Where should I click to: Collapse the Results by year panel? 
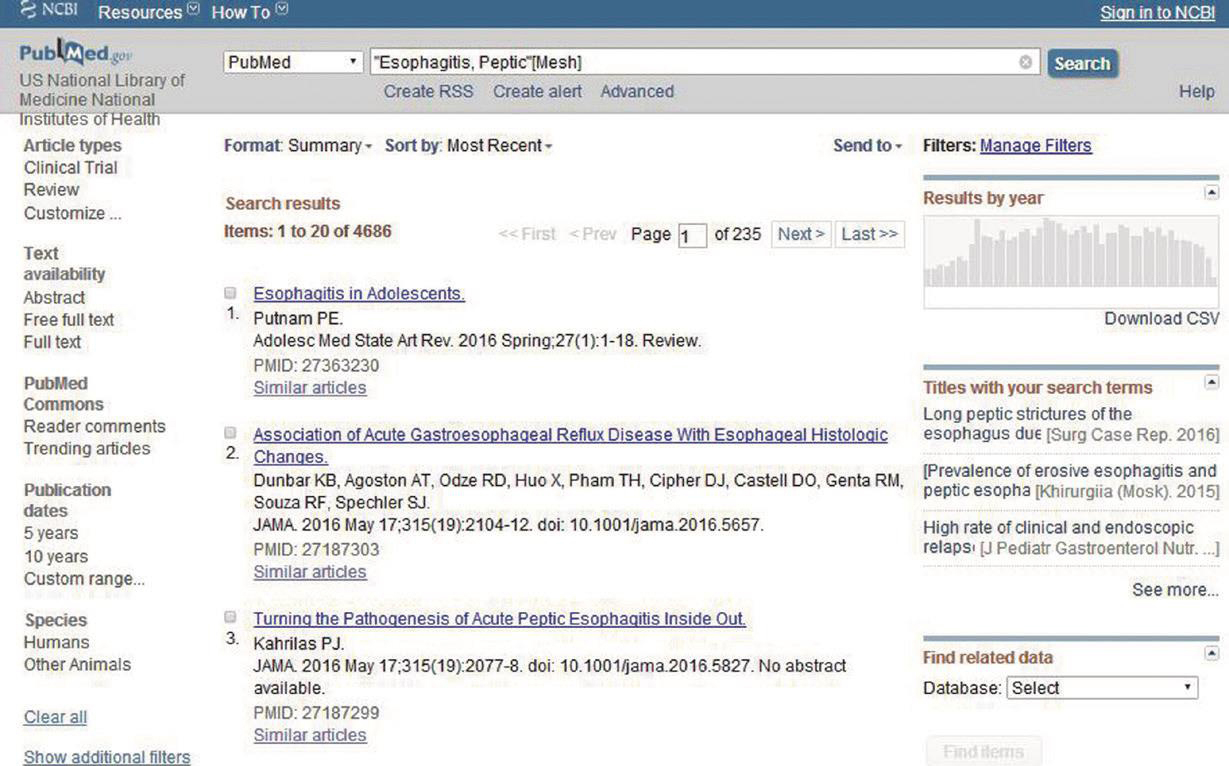click(1211, 192)
